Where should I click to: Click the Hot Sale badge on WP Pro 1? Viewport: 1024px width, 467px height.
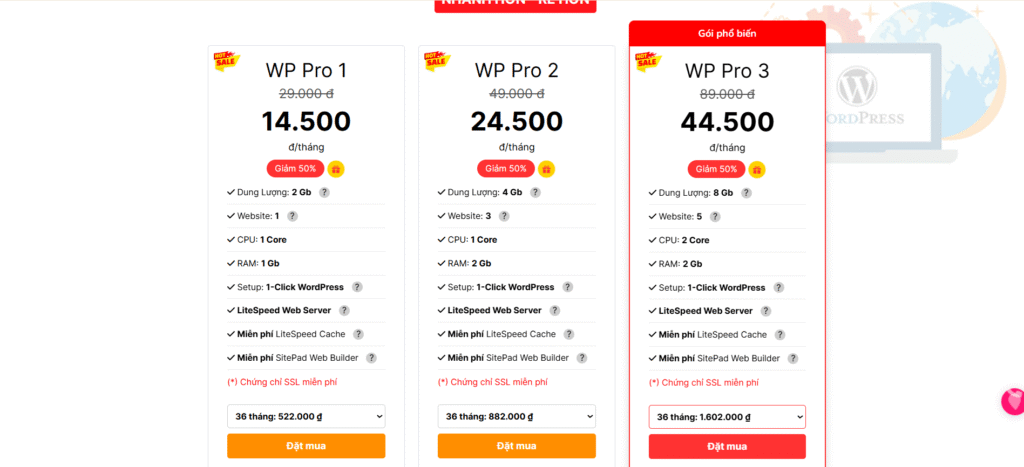point(227,60)
